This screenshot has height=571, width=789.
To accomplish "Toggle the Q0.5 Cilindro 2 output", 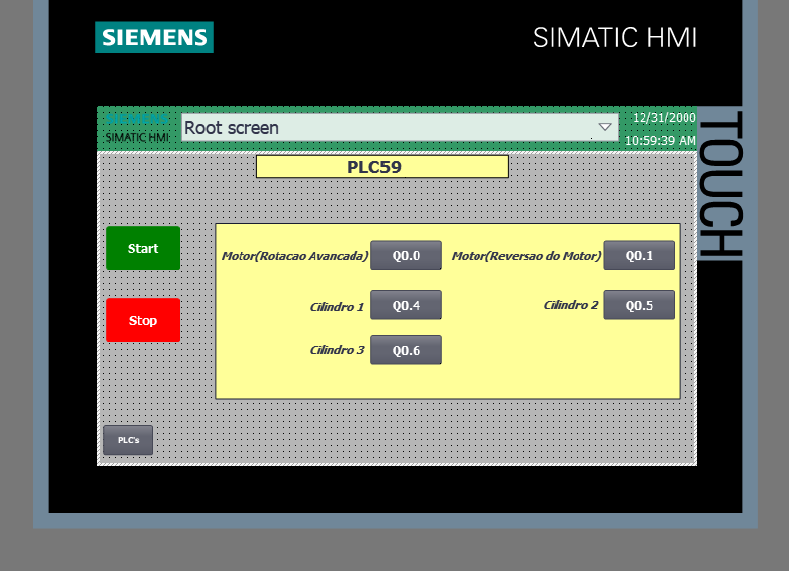I will (639, 305).
